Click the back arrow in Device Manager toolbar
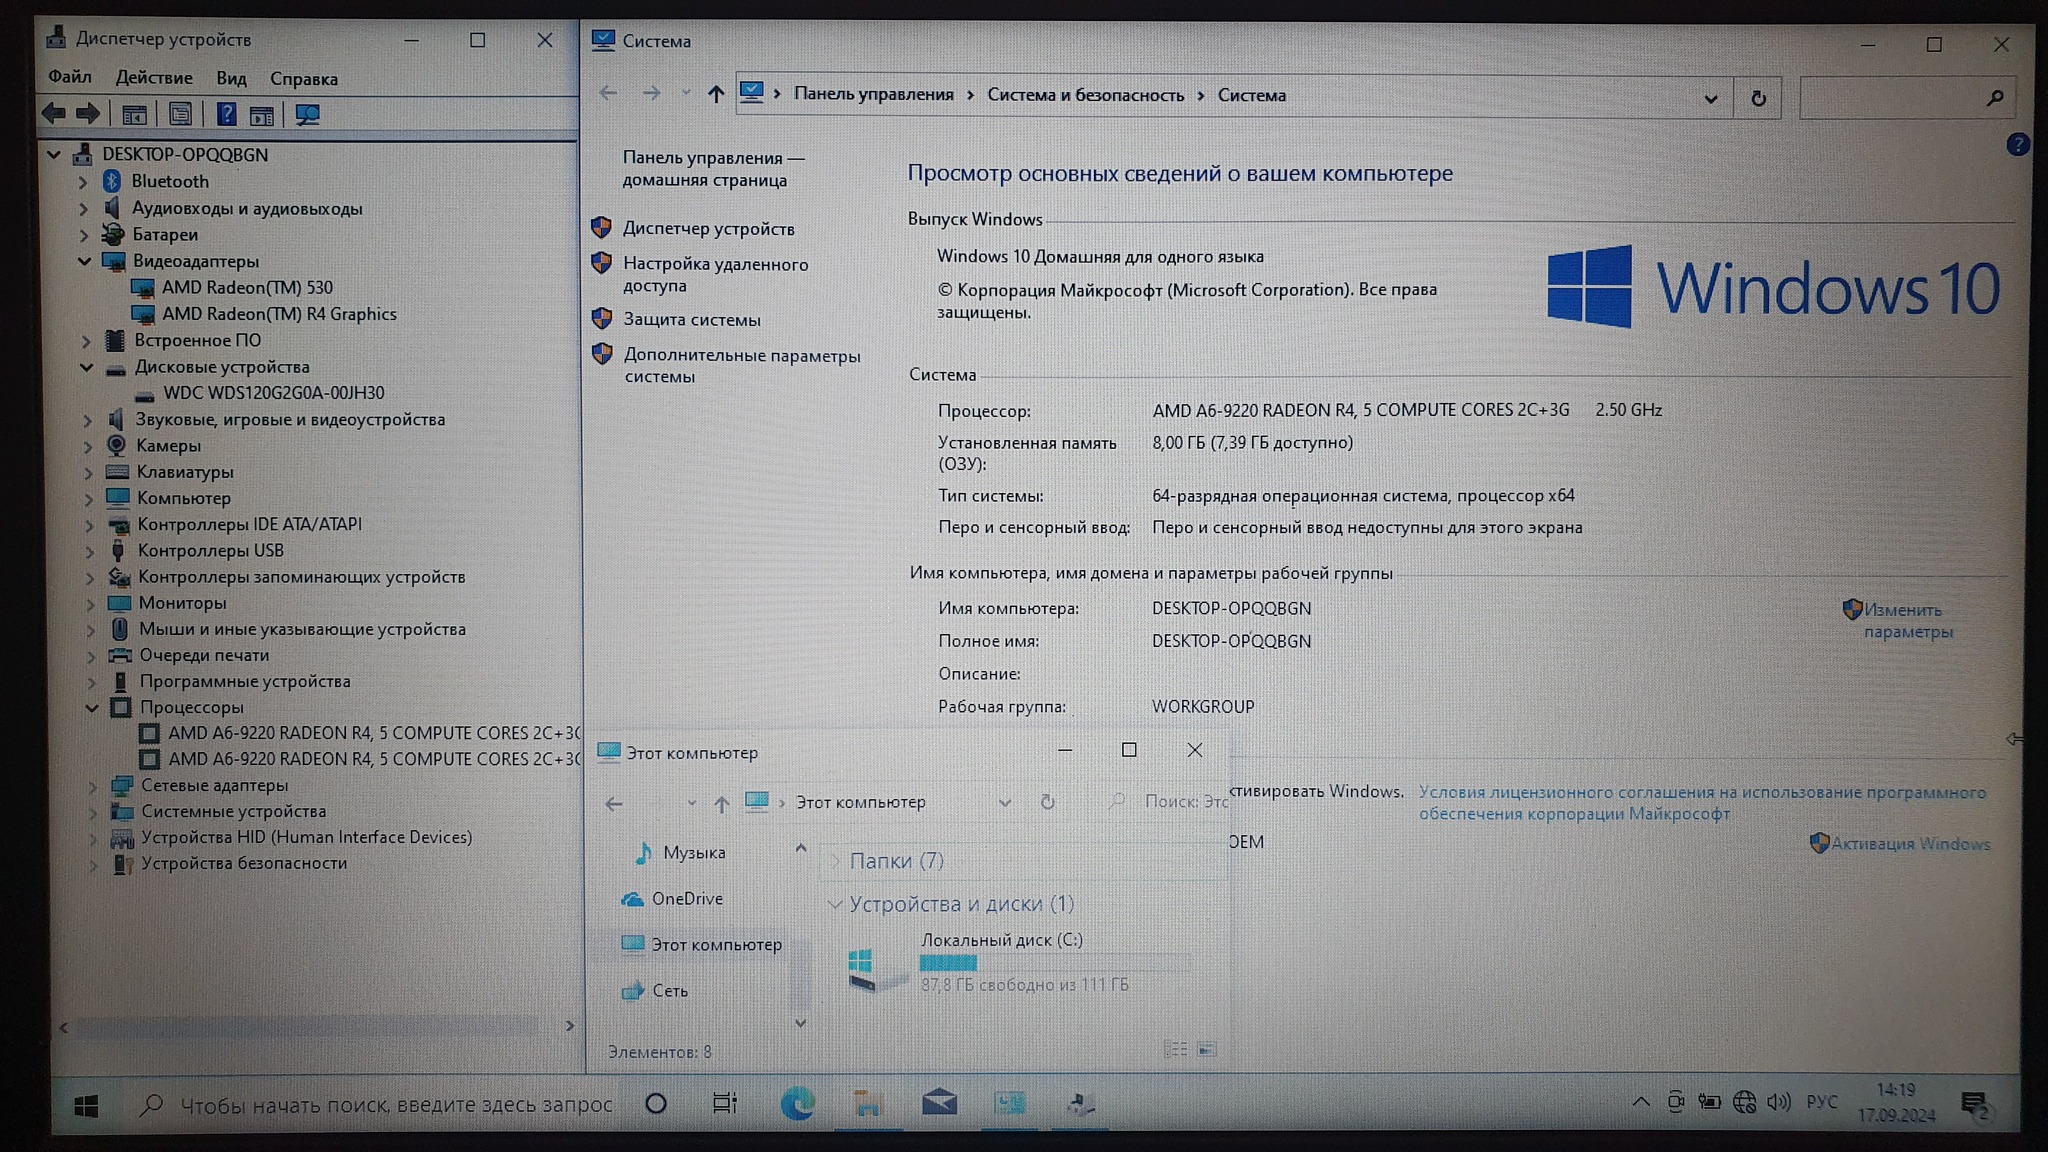Screen dimensions: 2048x1152 pyautogui.click(x=54, y=114)
